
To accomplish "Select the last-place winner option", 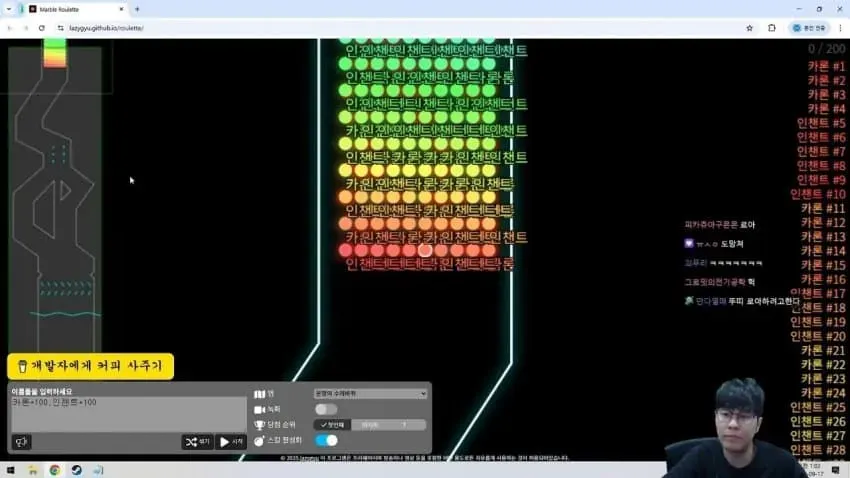I will 370,425.
